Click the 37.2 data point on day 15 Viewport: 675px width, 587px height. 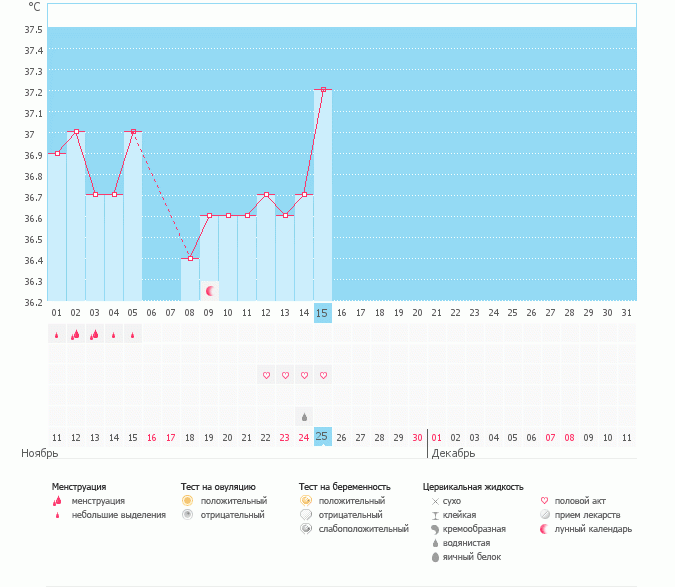click(323, 90)
